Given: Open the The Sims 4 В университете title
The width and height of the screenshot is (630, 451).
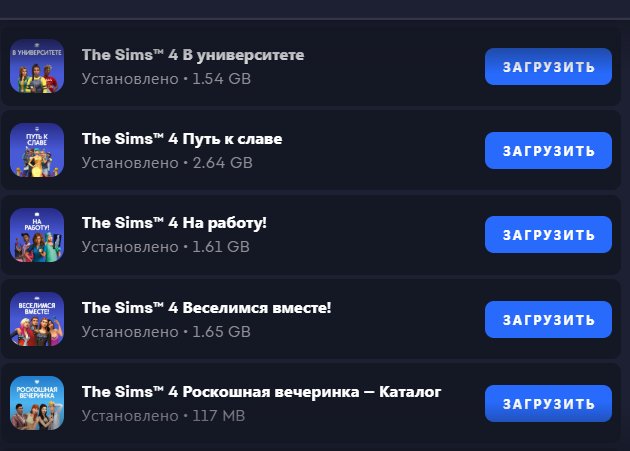Looking at the screenshot, I should 193,55.
